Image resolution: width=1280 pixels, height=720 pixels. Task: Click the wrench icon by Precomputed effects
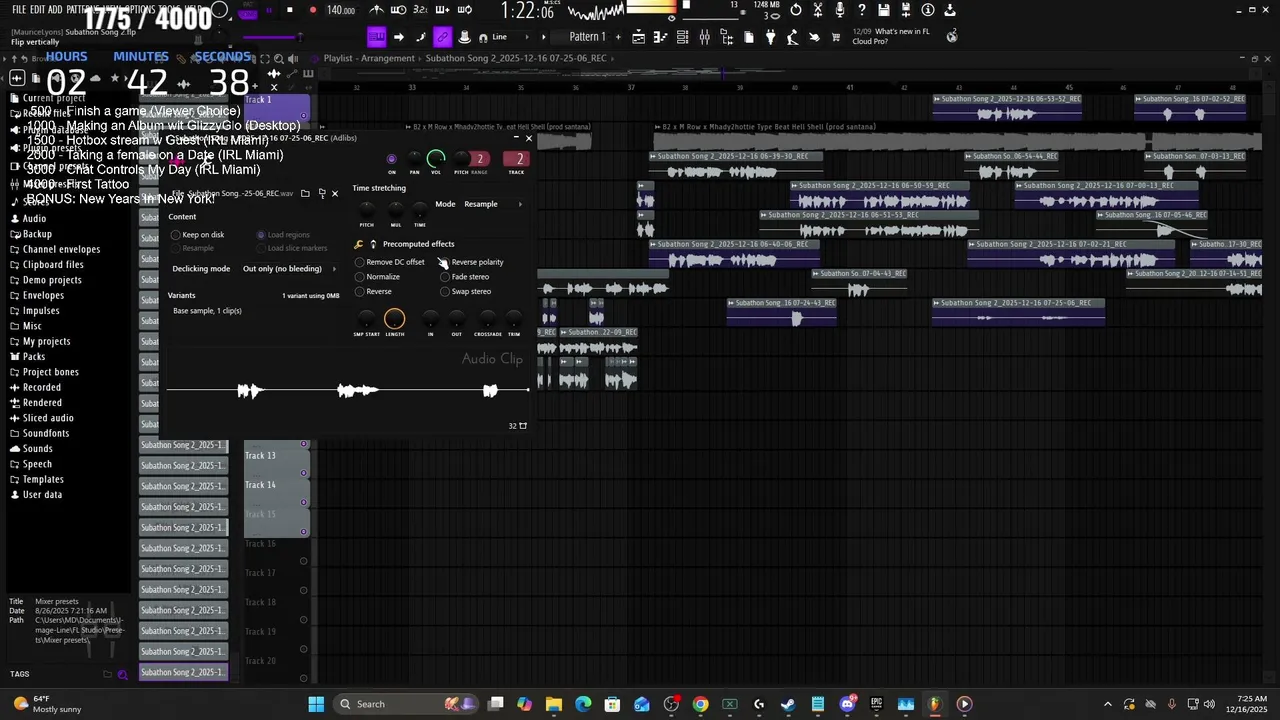click(359, 244)
